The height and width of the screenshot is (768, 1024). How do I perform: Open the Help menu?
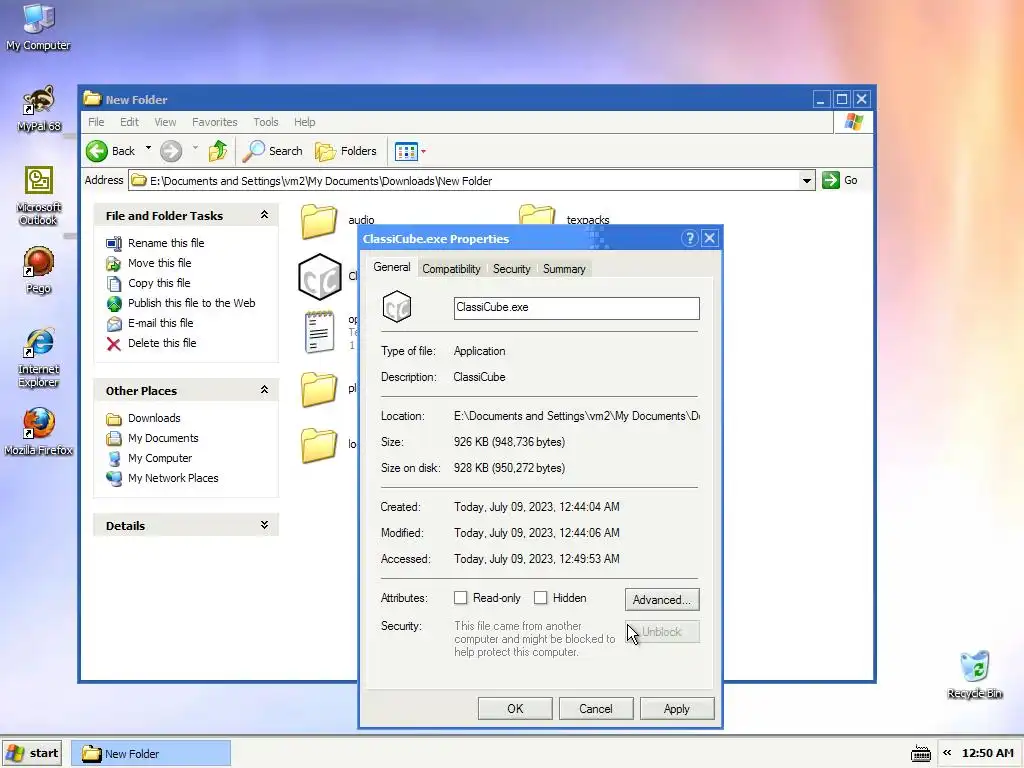click(x=304, y=122)
